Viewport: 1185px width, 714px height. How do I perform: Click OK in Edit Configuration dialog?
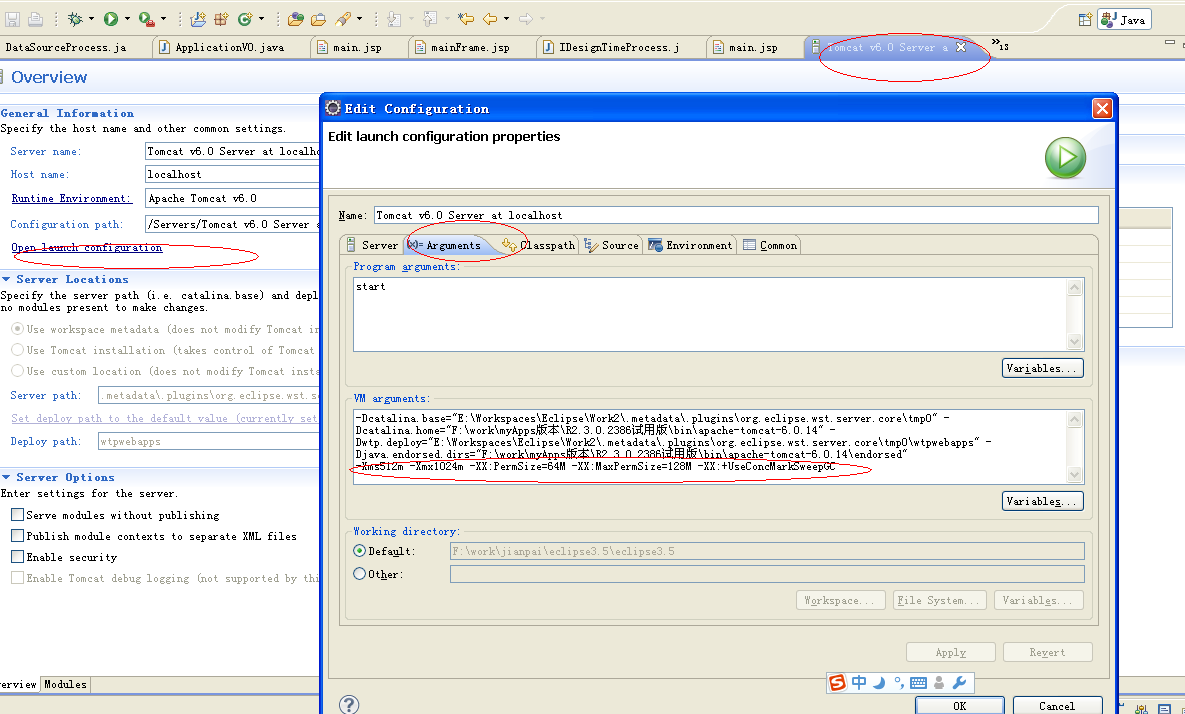(x=959, y=706)
